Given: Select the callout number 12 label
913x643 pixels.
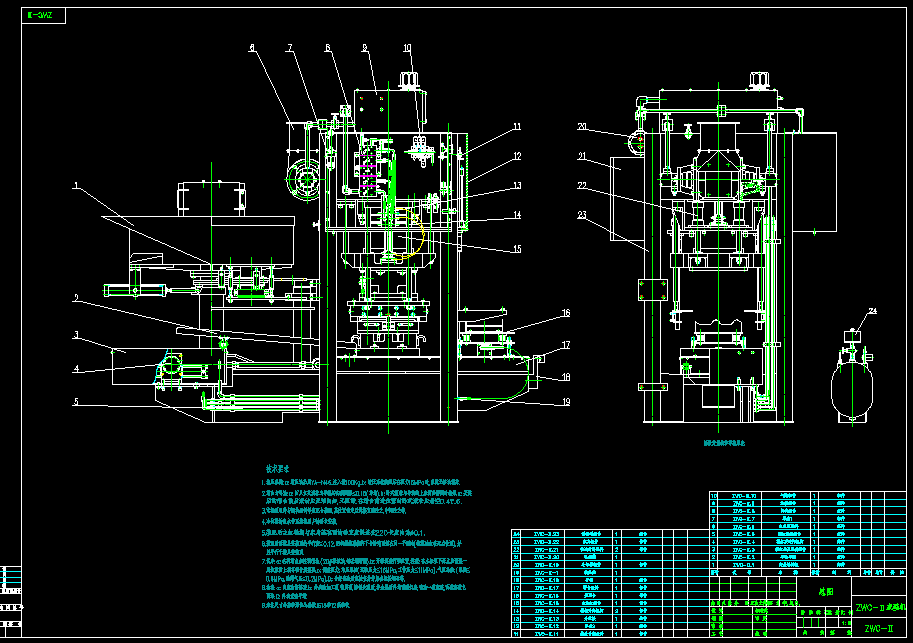Looking at the screenshot, I should click(x=517, y=156).
